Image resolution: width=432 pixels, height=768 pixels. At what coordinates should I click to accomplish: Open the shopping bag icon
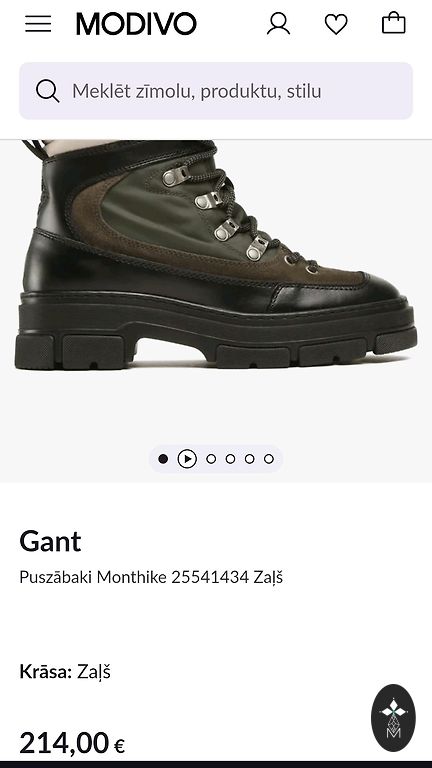[394, 23]
